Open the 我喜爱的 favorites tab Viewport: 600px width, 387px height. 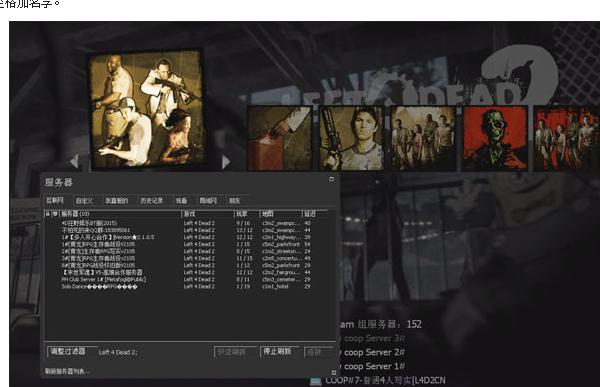point(117,201)
